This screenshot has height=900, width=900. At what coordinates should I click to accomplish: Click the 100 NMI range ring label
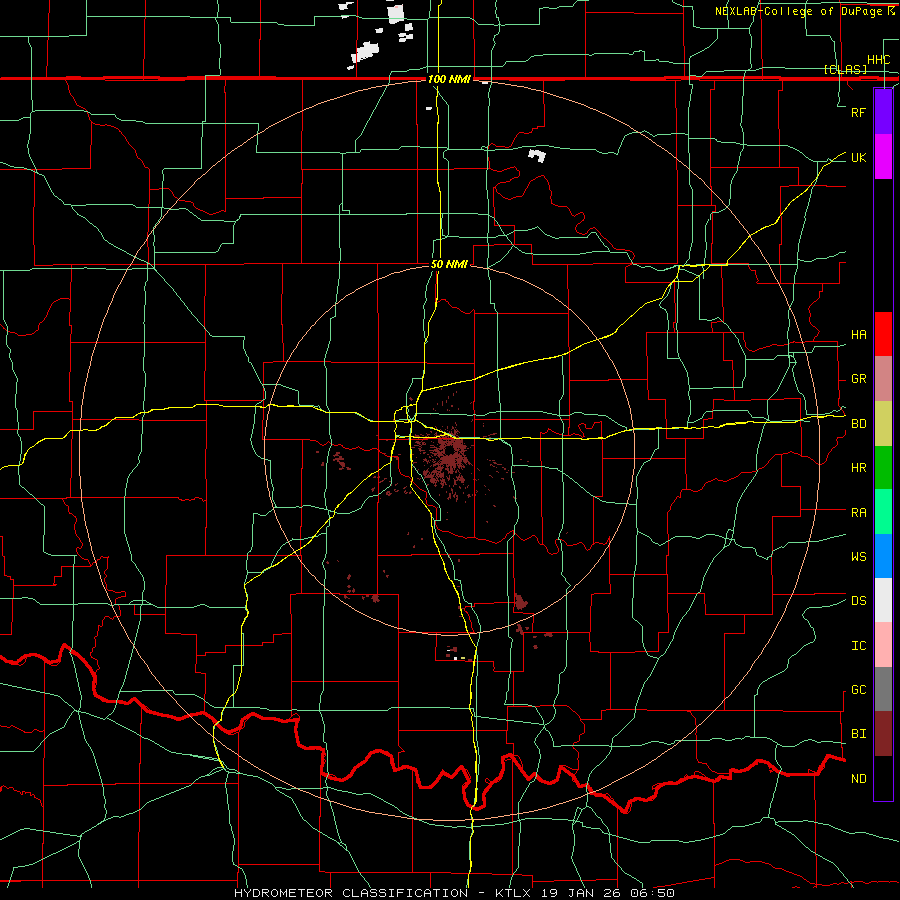coord(449,79)
